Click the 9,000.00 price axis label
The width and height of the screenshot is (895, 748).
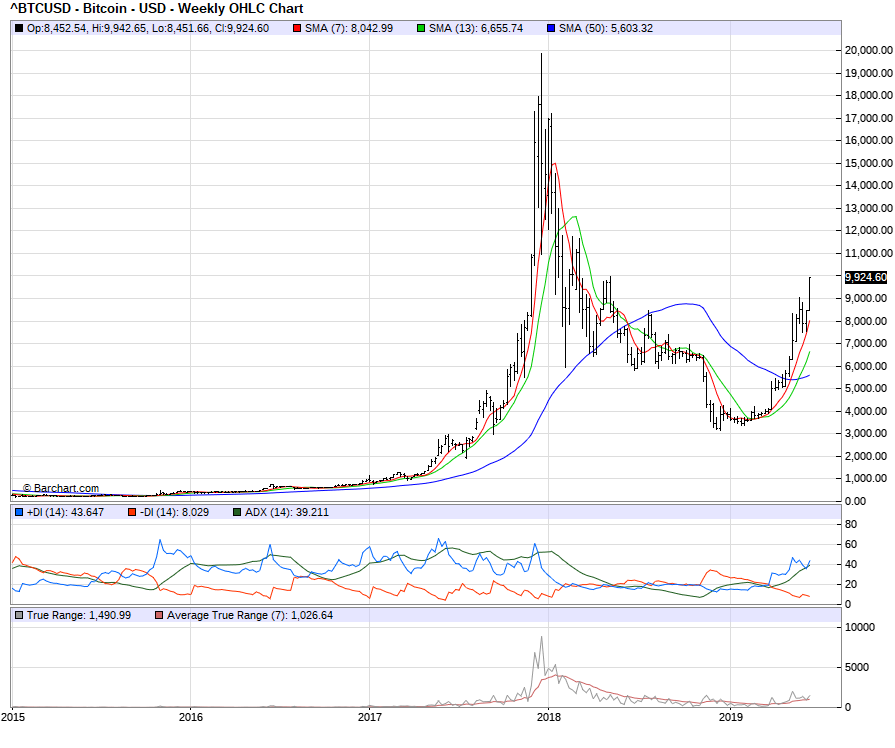pos(866,299)
